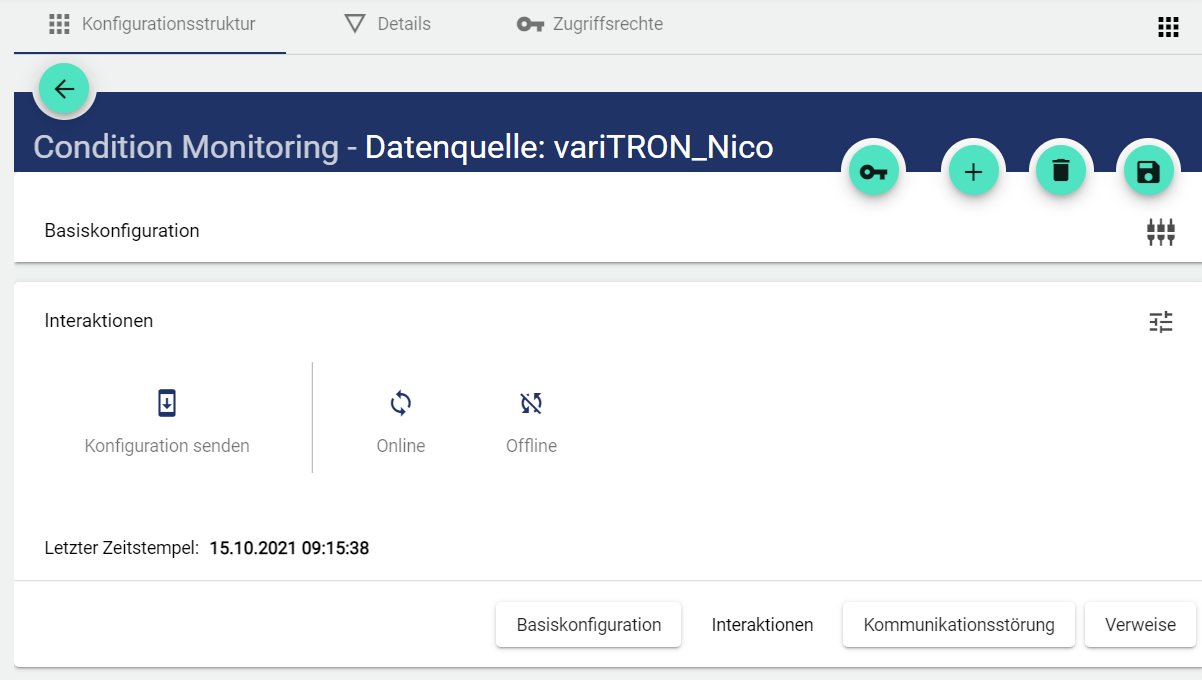This screenshot has height=680, width=1202.
Task: Click the Basiskonfiguration equalizer settings icon
Action: click(1160, 232)
